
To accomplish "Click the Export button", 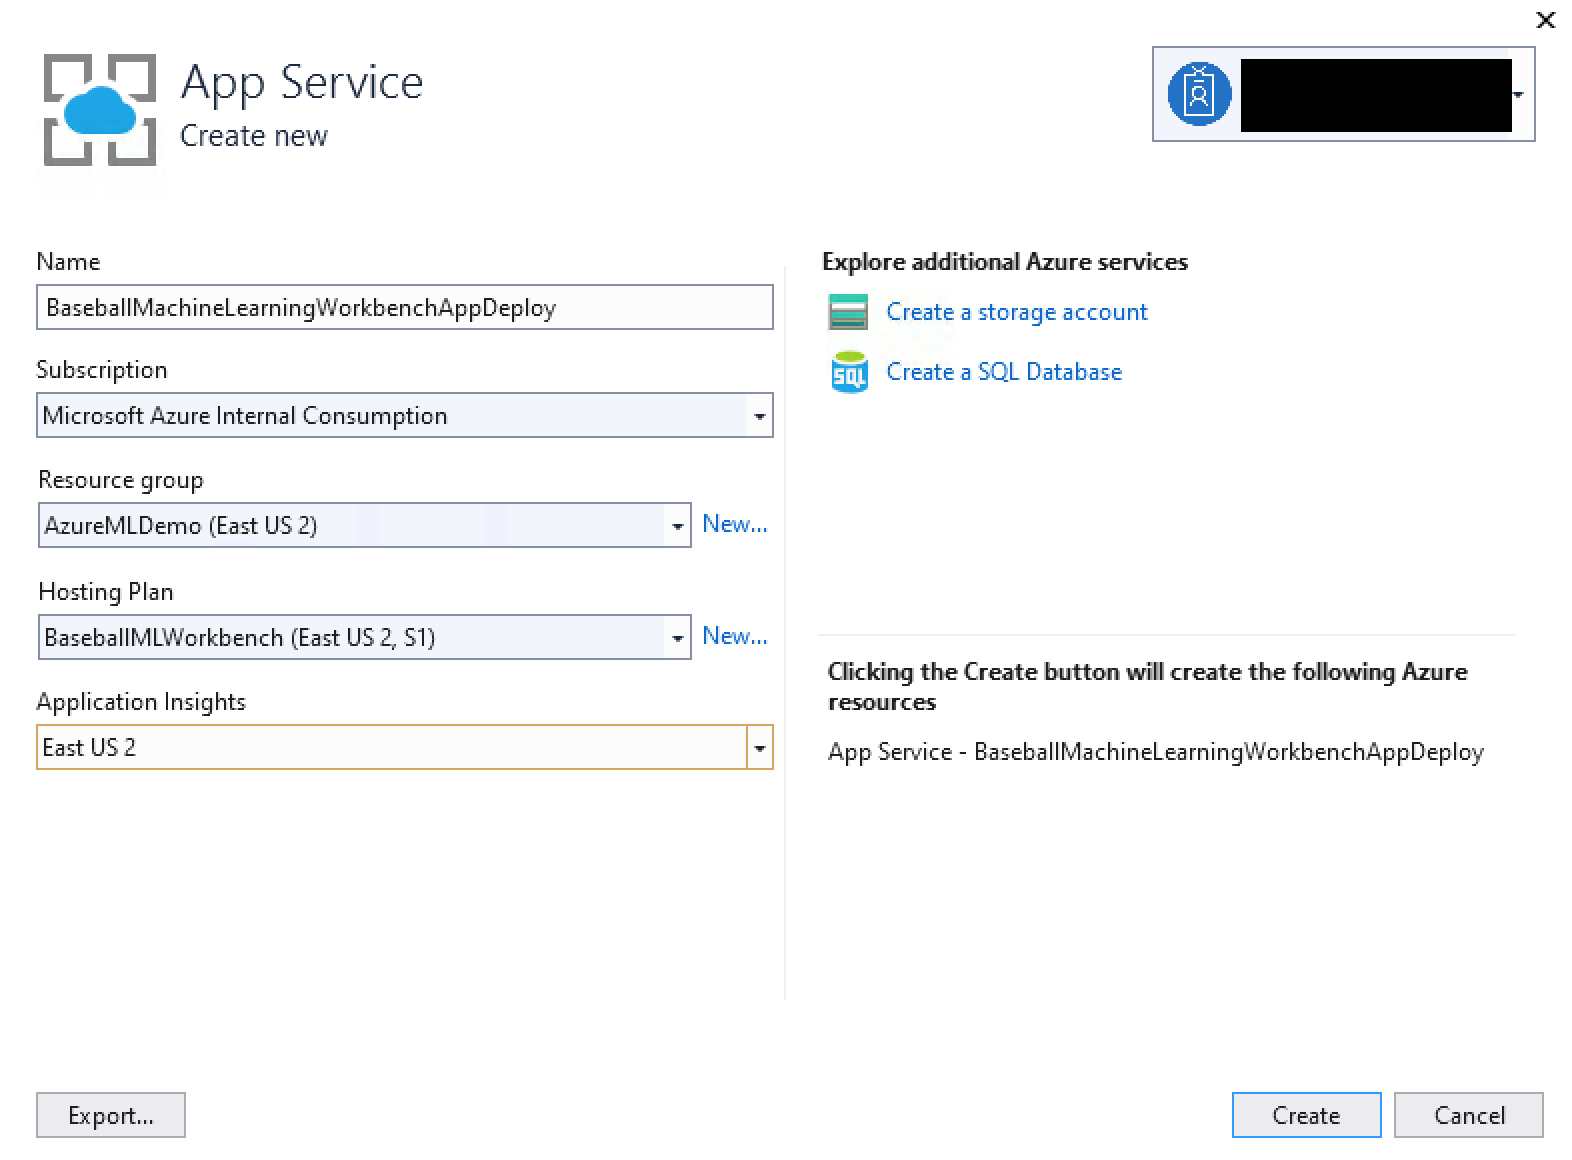I will [111, 1115].
